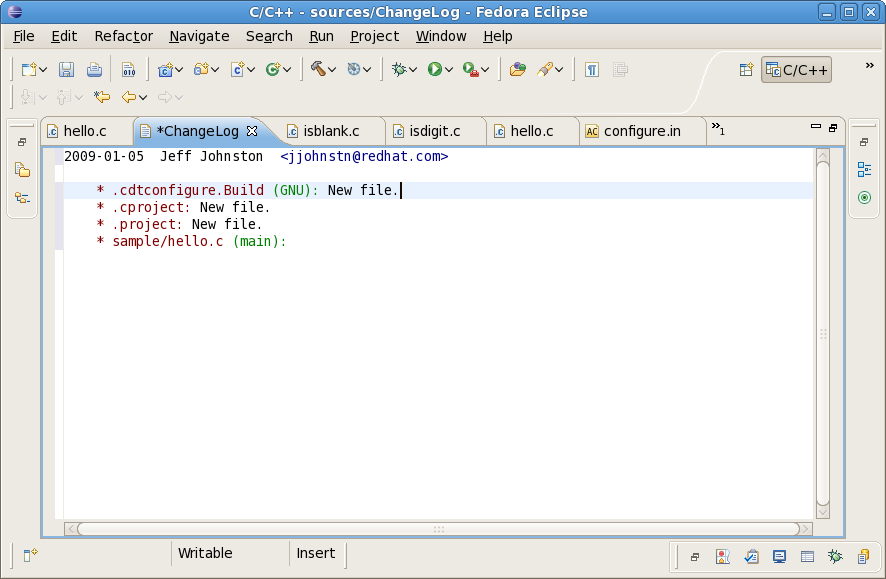This screenshot has width=886, height=579.
Task: Click the Open Perspective icon
Action: (746, 69)
